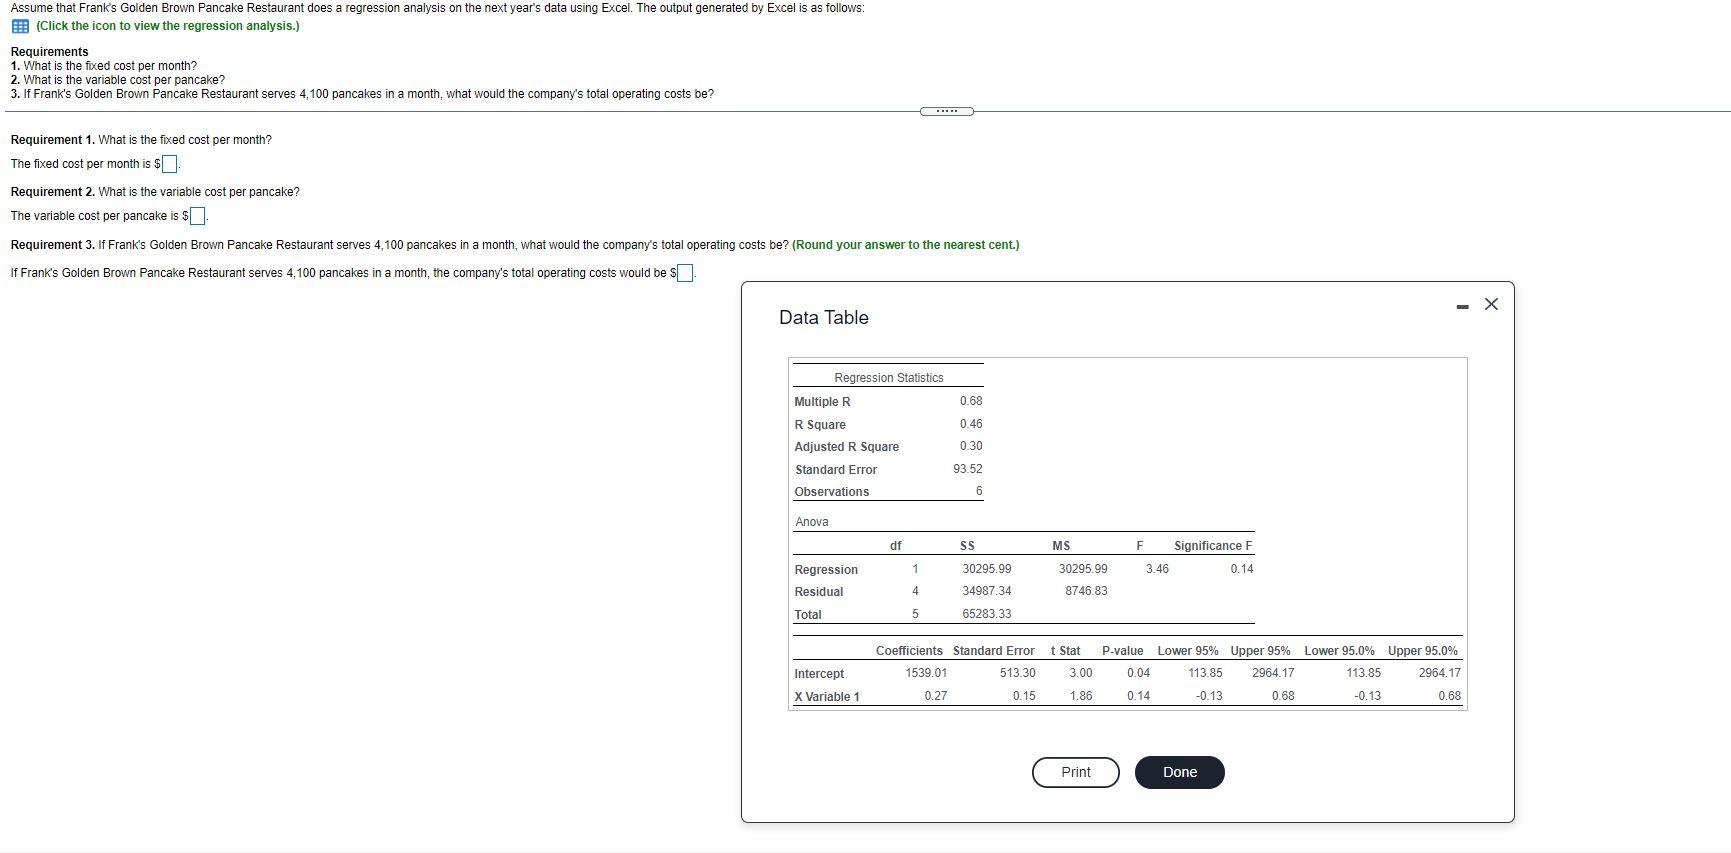Select the R Square value 0.46
The image size is (1731, 853).
pyautogui.click(x=971, y=424)
